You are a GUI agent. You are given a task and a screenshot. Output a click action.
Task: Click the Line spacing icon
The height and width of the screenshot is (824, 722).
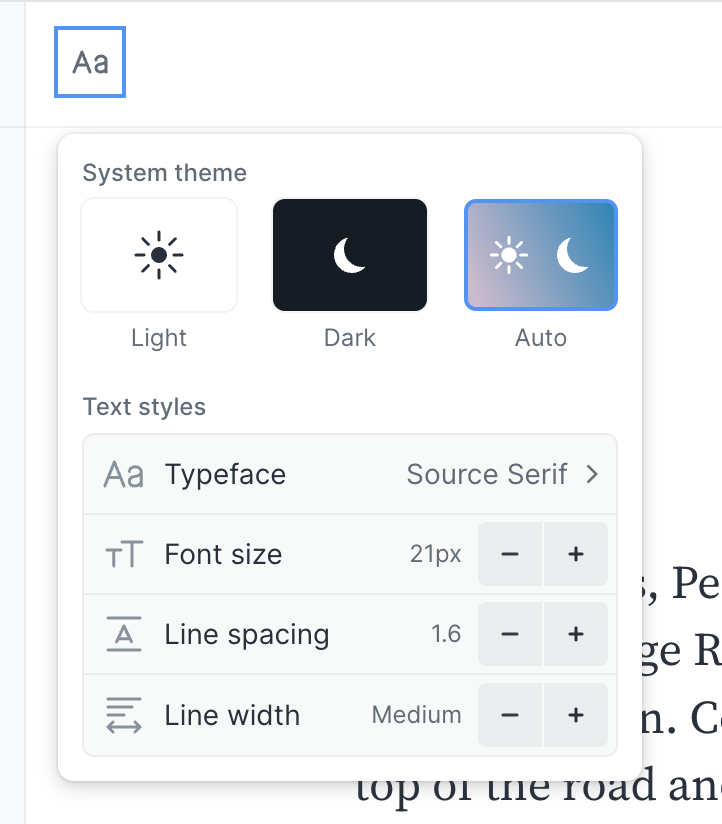coord(124,634)
